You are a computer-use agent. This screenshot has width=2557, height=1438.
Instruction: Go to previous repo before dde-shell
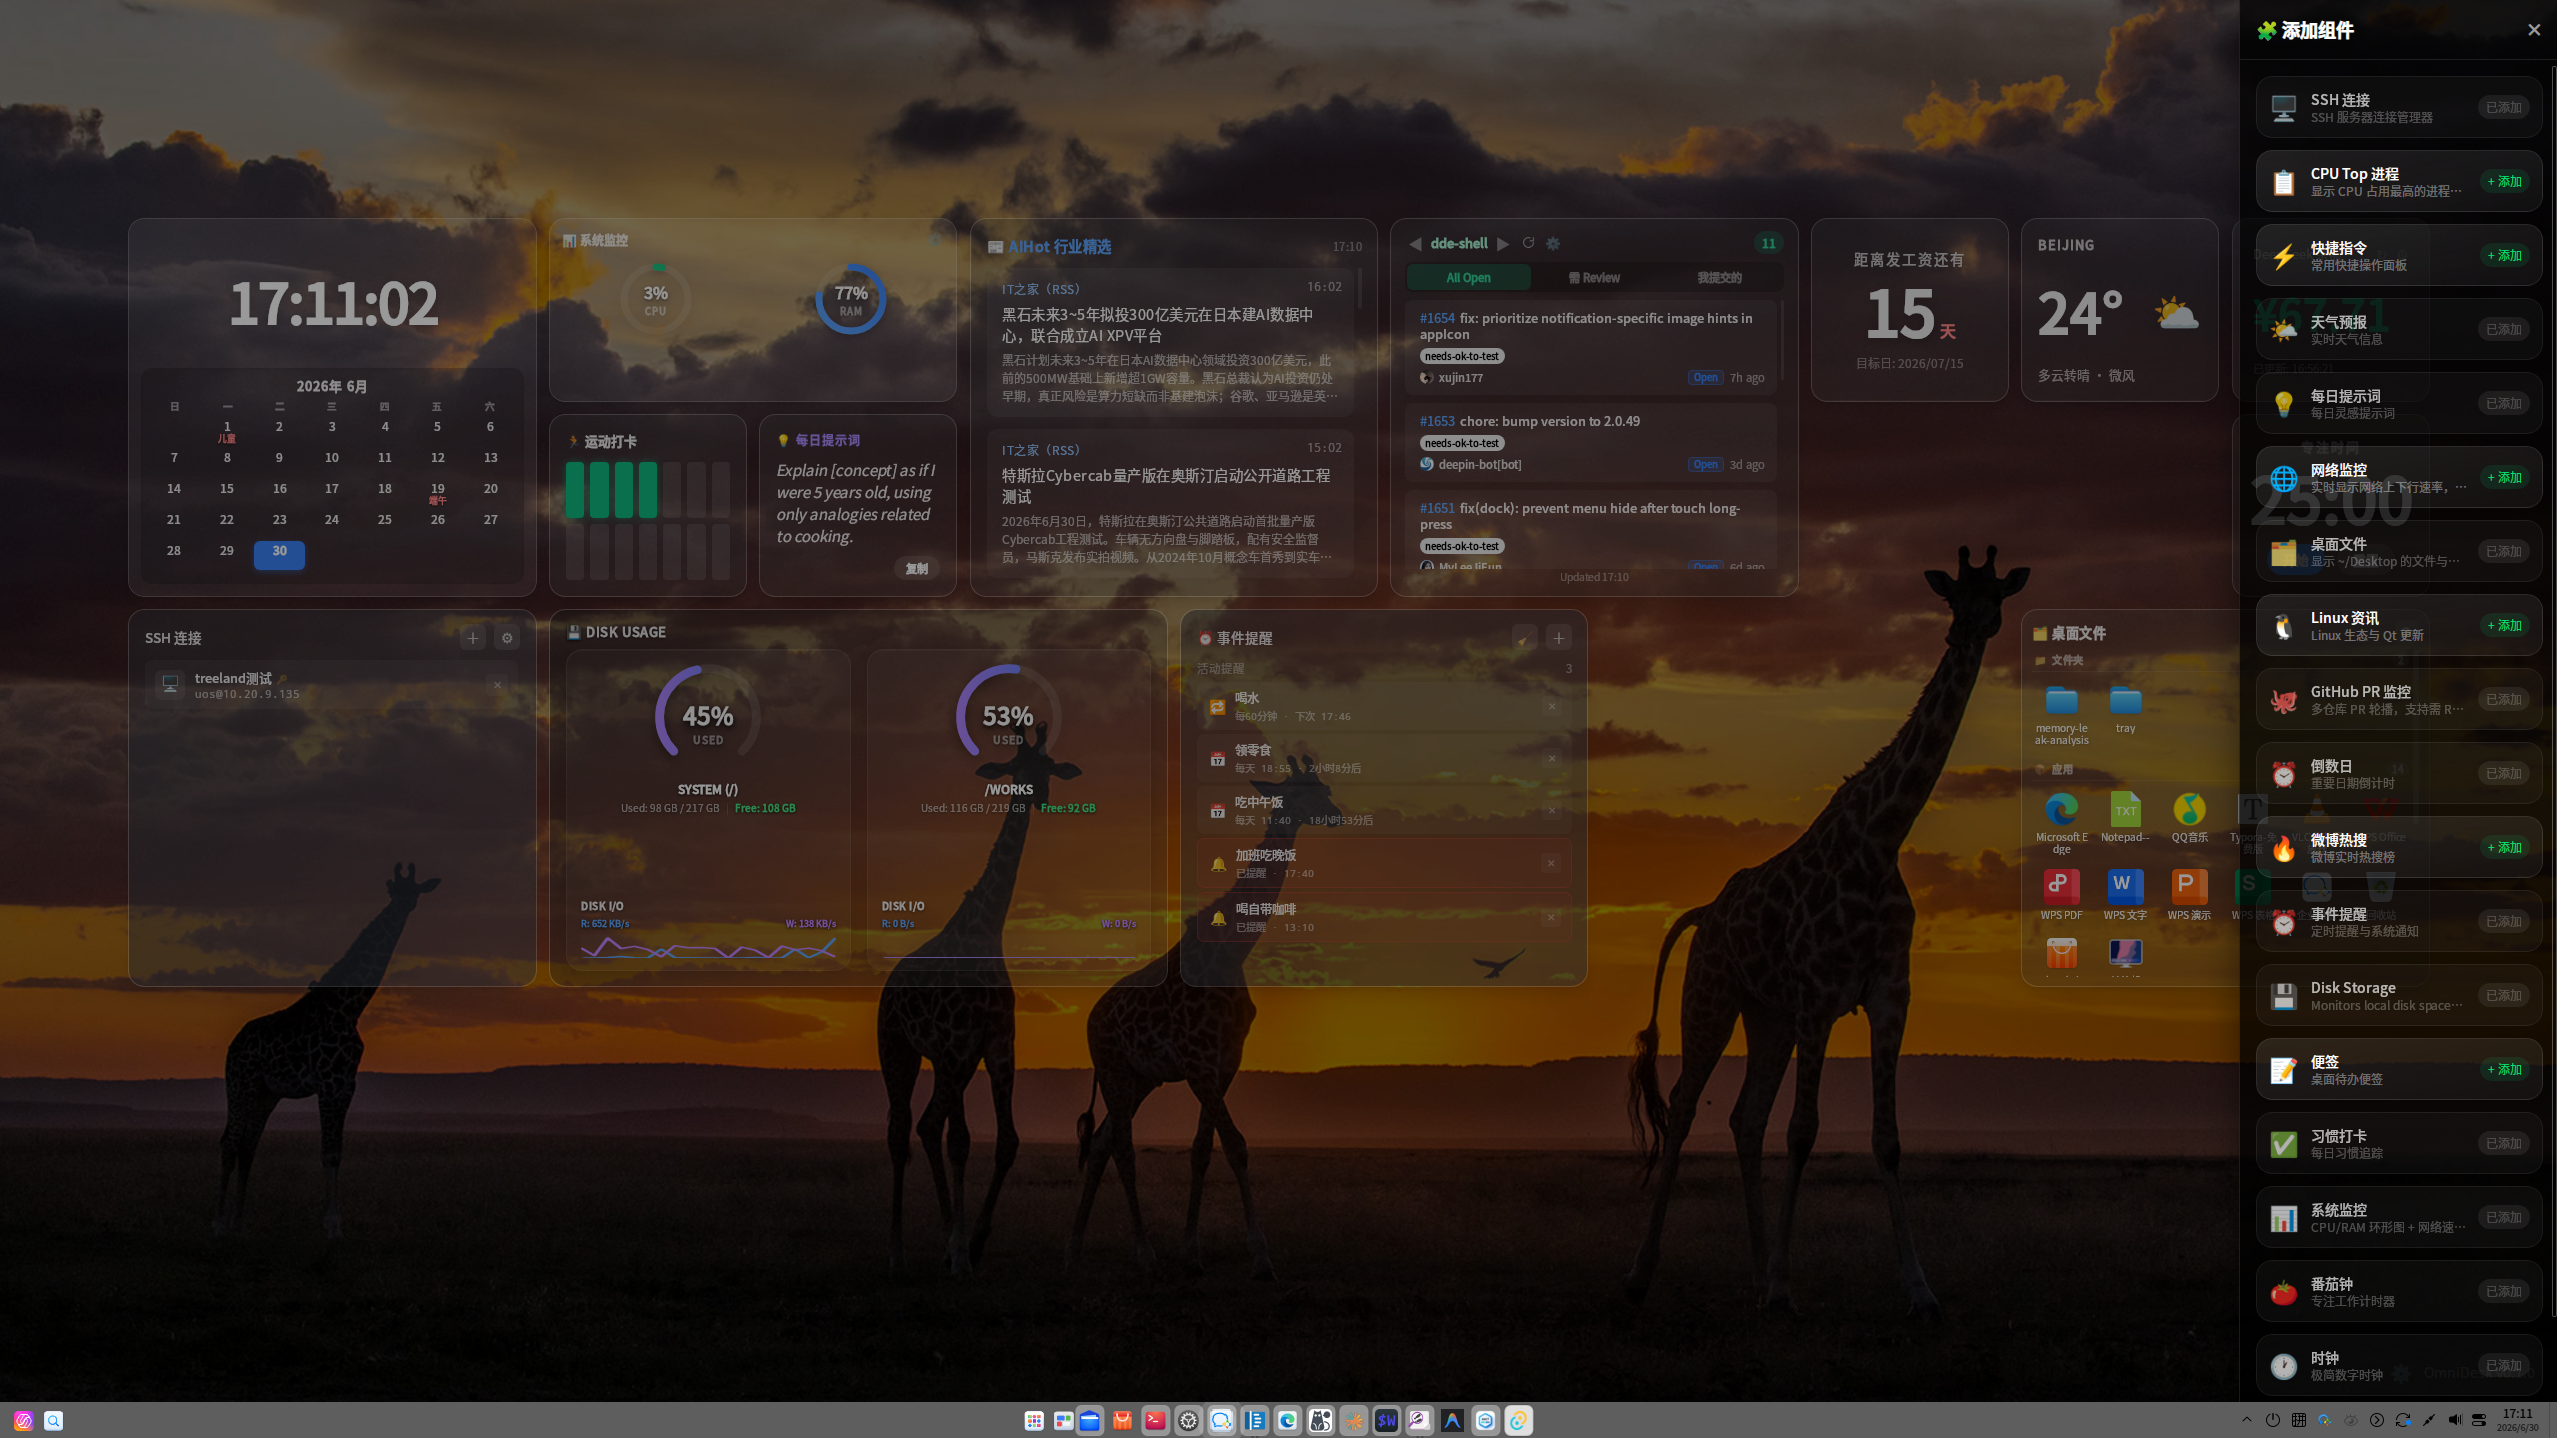tap(1415, 243)
